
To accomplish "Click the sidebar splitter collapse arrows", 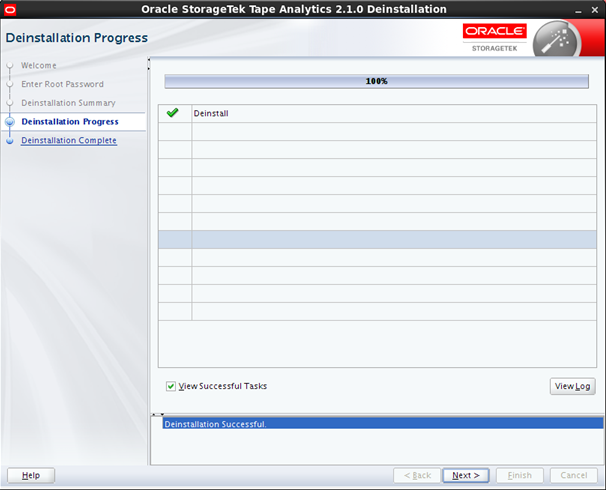I will coord(149,65).
